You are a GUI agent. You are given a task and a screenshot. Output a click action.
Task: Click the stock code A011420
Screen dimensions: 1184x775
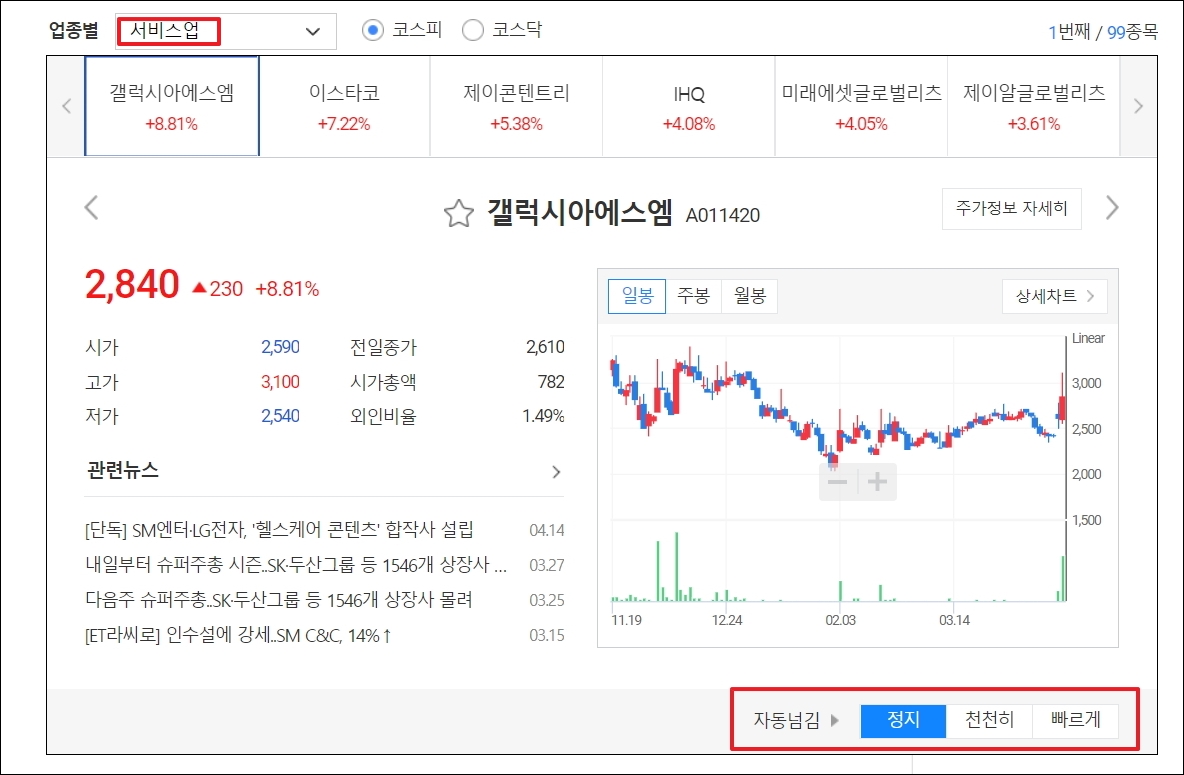coord(723,216)
